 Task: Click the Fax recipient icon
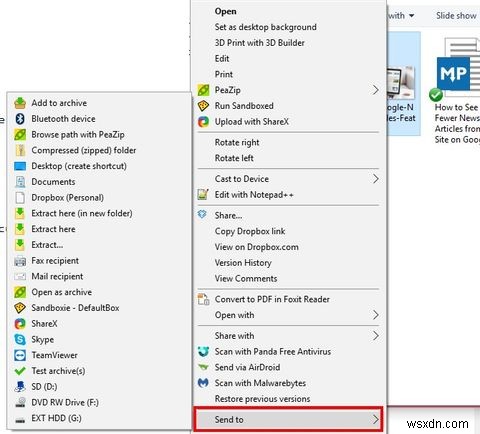pyautogui.click(x=20, y=261)
